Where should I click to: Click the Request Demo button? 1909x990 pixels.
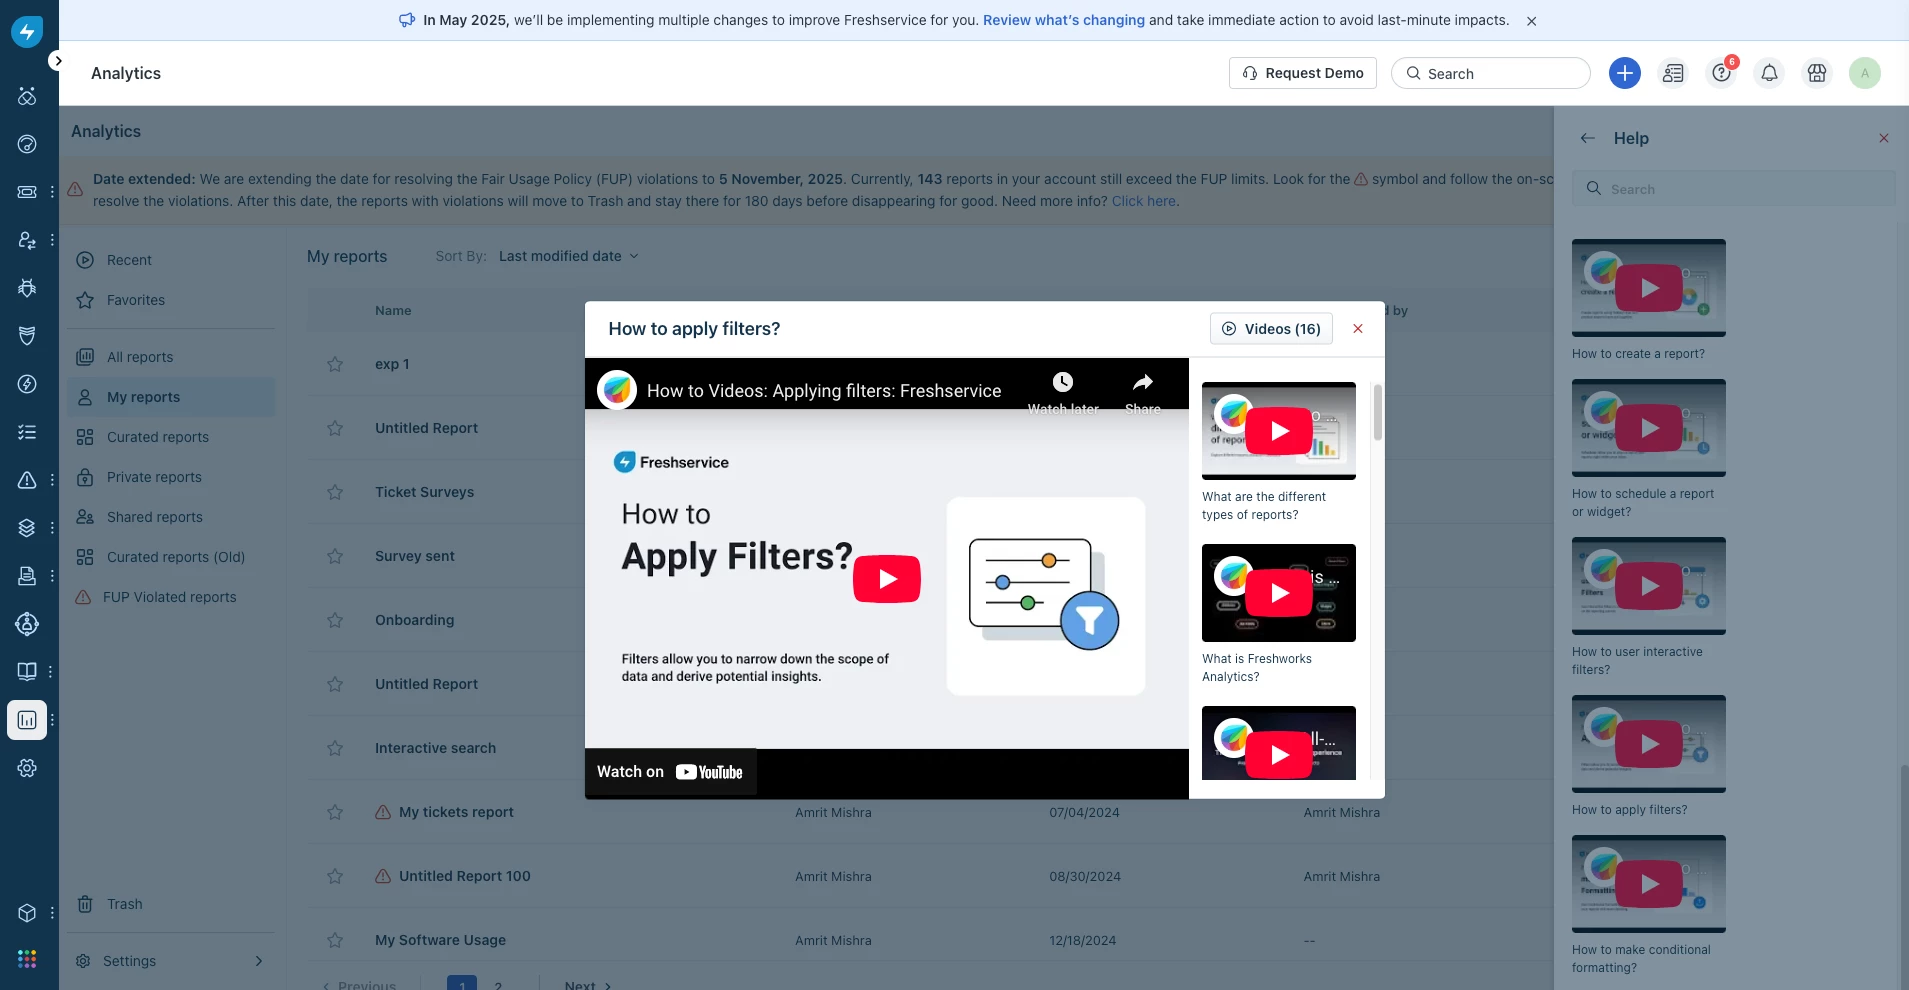pyautogui.click(x=1303, y=73)
